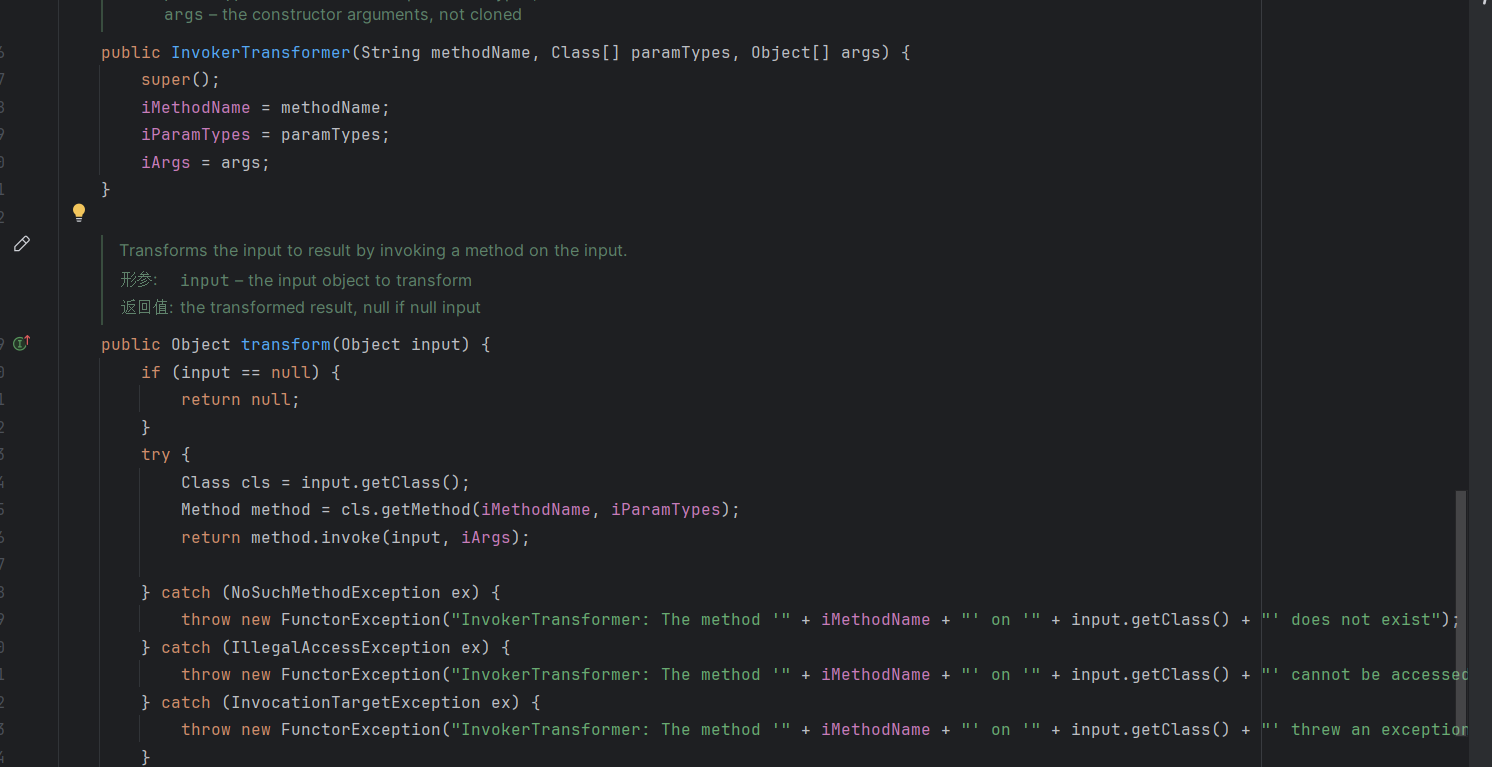Screen dimensions: 1492x767
Task: Click the 'if (input == null)' condition
Action: [241, 372]
